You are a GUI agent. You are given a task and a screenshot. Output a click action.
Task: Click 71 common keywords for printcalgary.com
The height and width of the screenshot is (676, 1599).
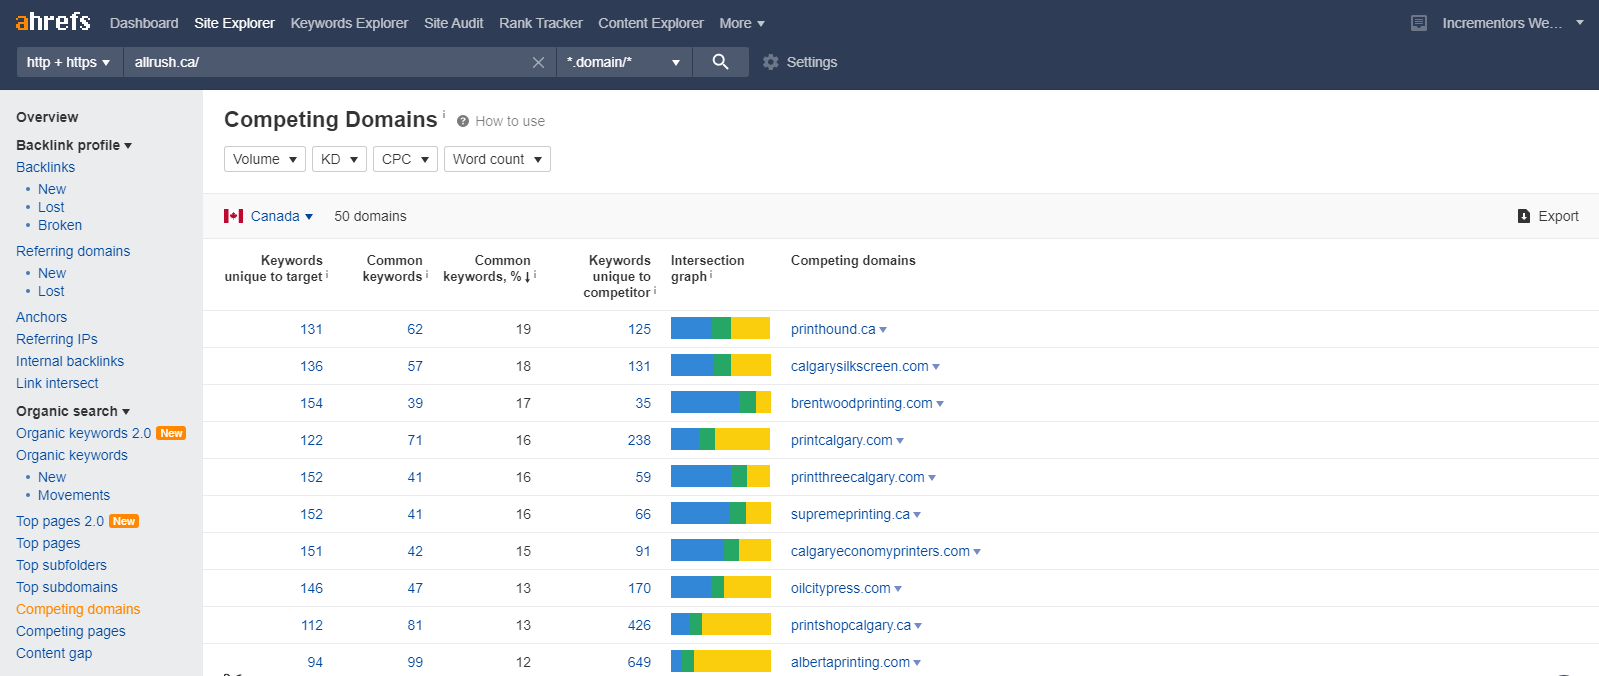pyautogui.click(x=415, y=440)
